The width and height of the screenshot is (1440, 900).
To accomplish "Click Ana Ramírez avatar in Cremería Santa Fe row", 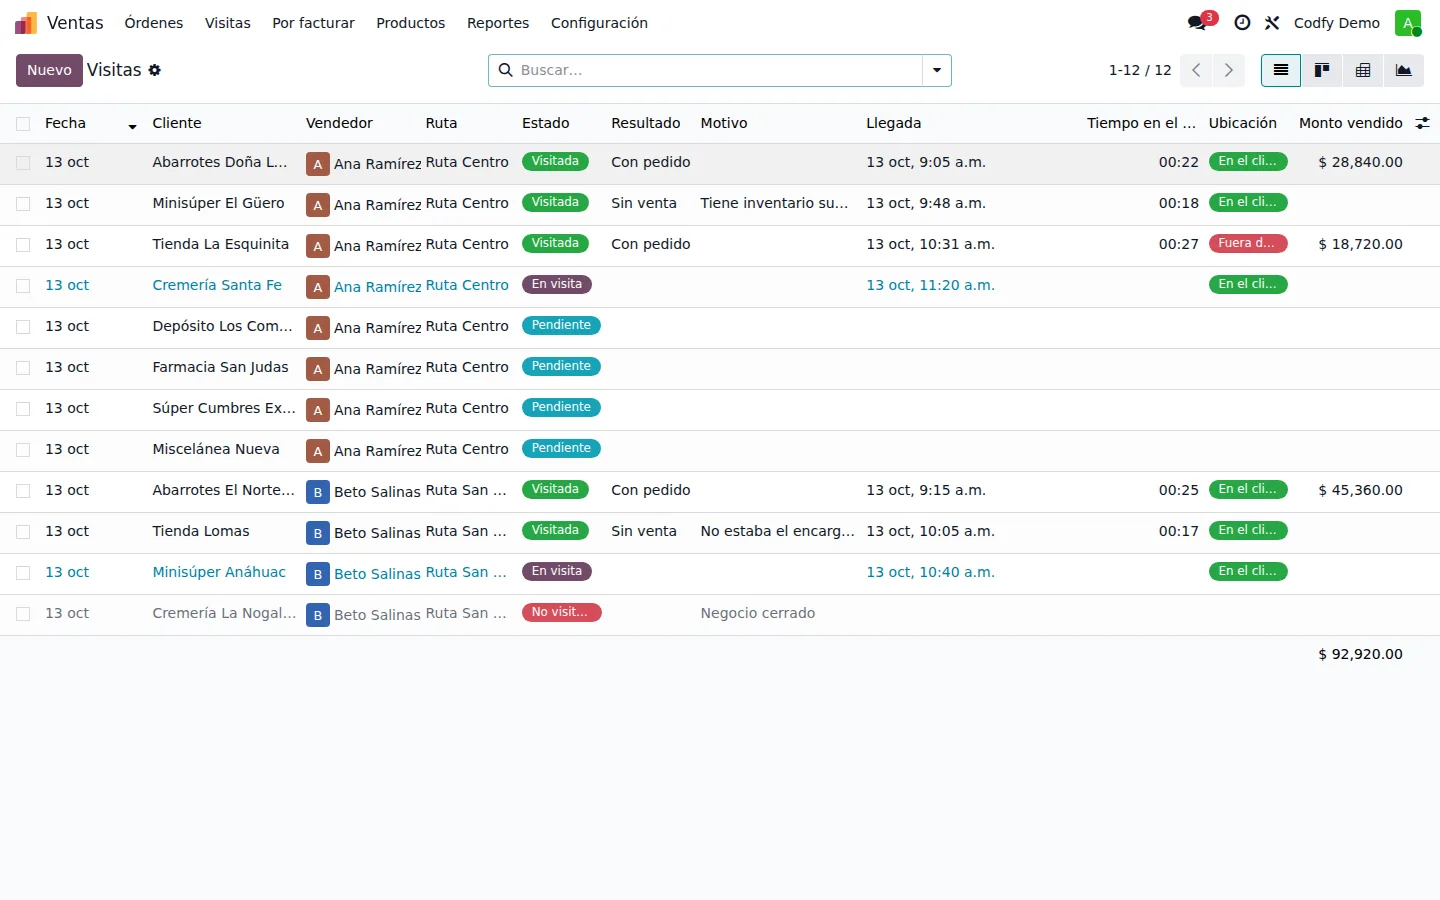I will tap(317, 287).
